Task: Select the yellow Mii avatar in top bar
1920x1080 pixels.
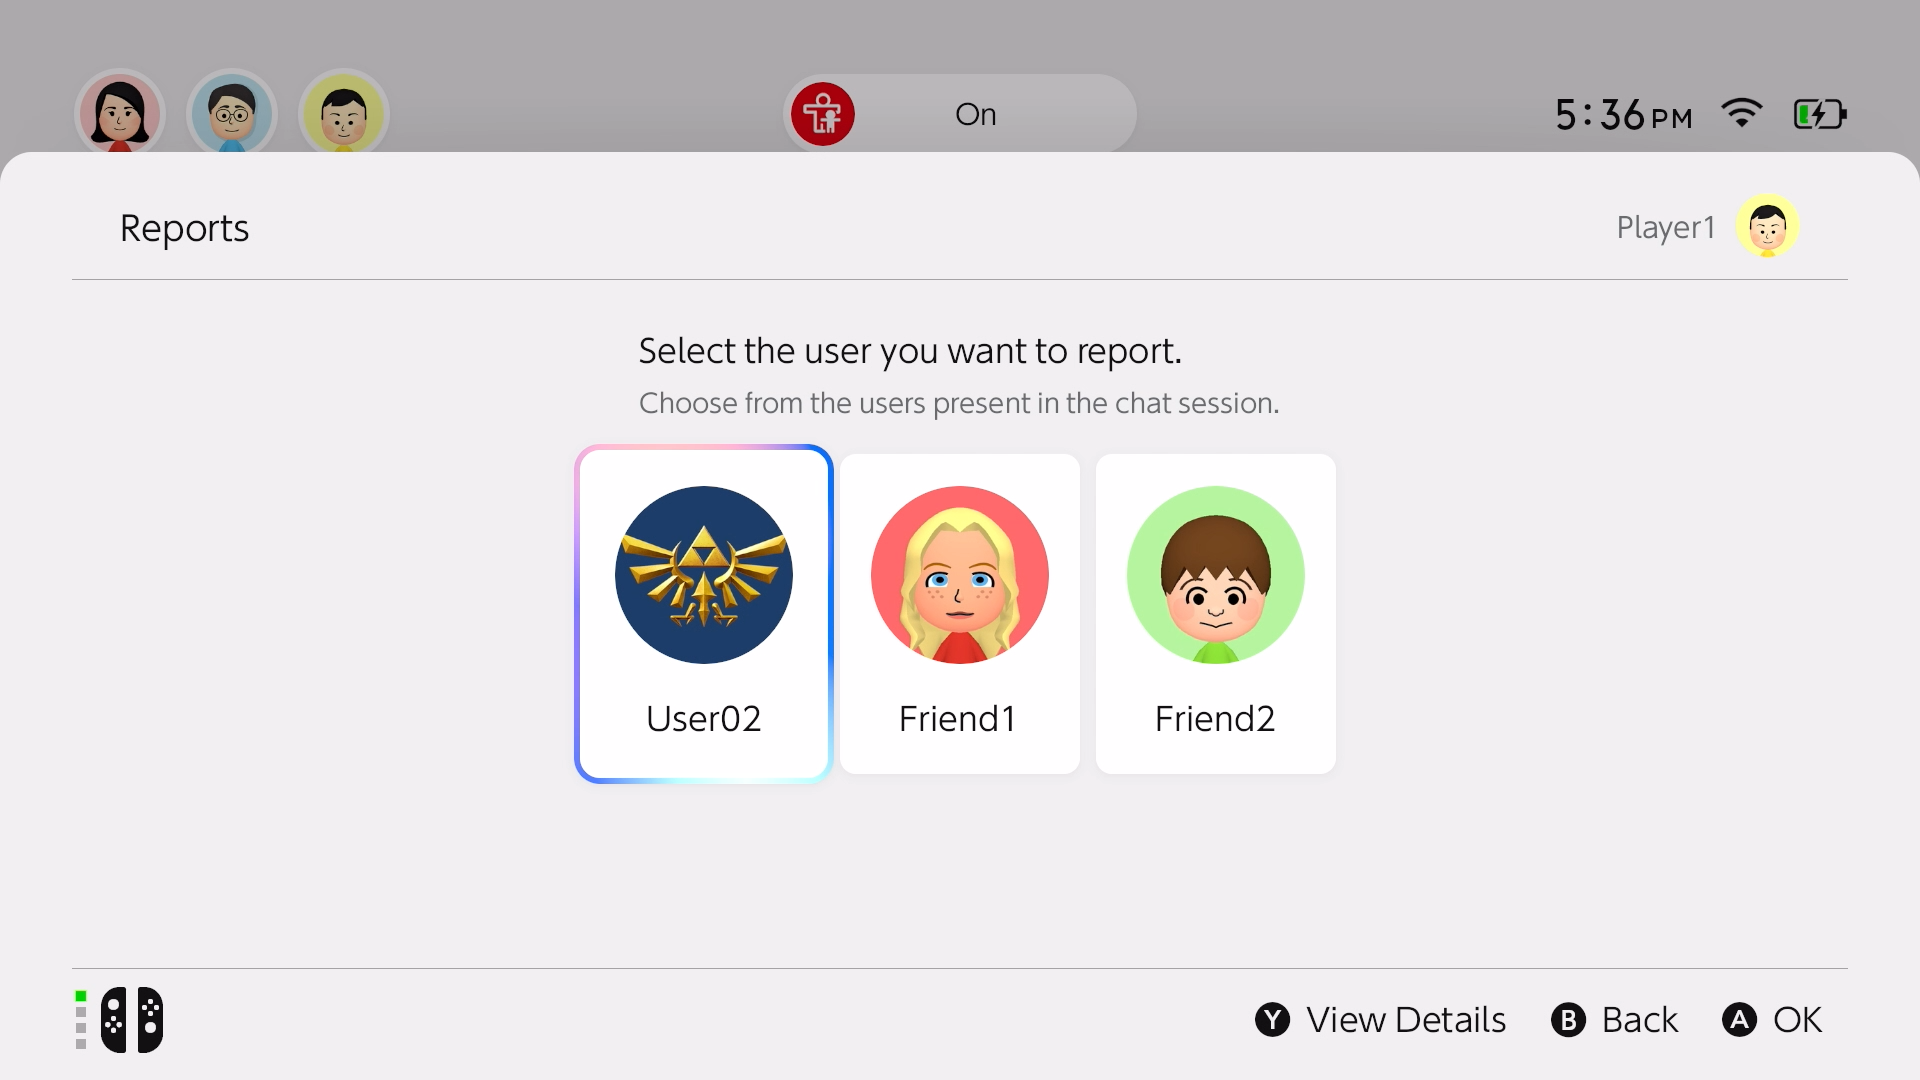Action: pyautogui.click(x=343, y=114)
